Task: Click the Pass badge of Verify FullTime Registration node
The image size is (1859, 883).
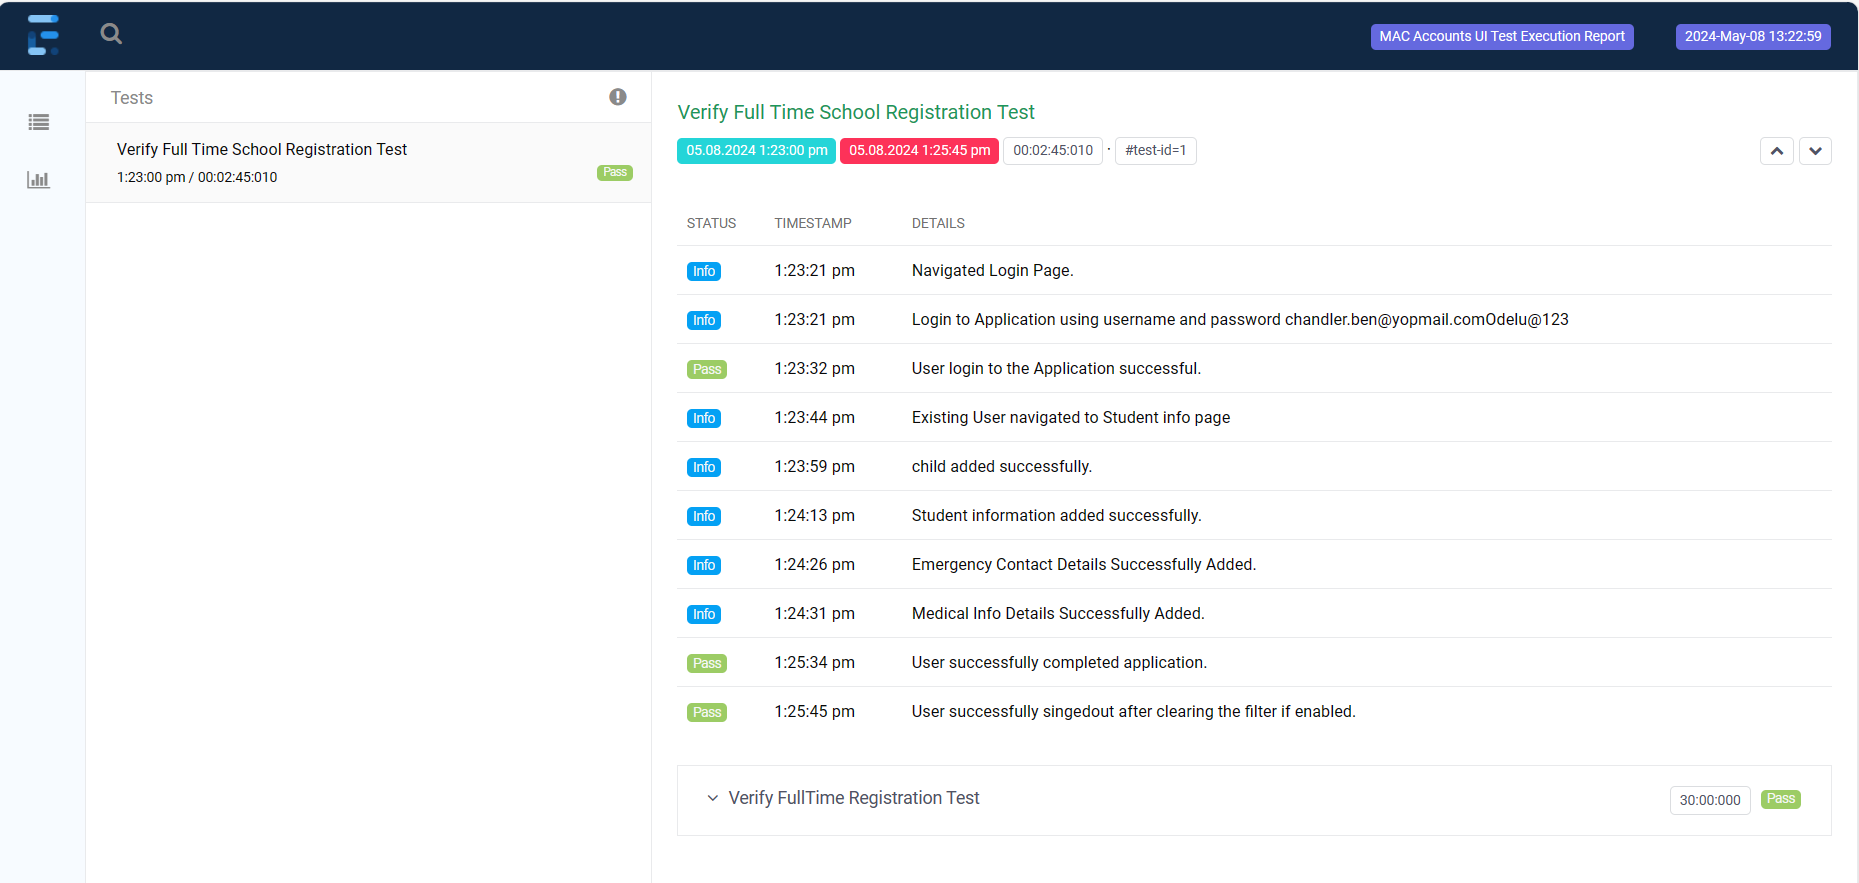Action: (x=1780, y=799)
